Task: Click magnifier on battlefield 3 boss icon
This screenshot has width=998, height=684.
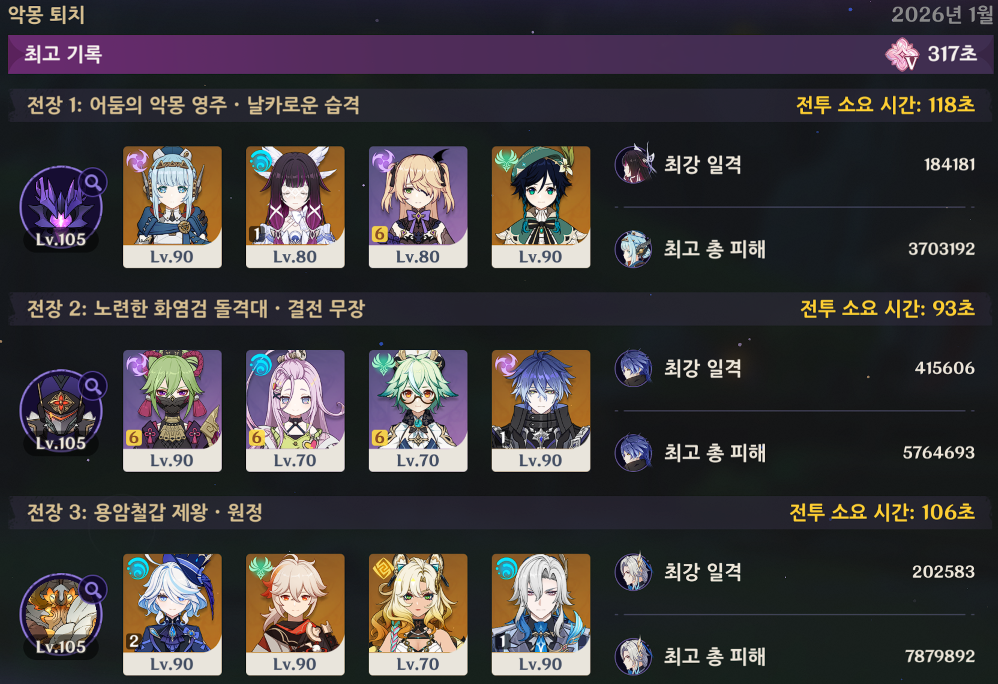Action: 94,589
